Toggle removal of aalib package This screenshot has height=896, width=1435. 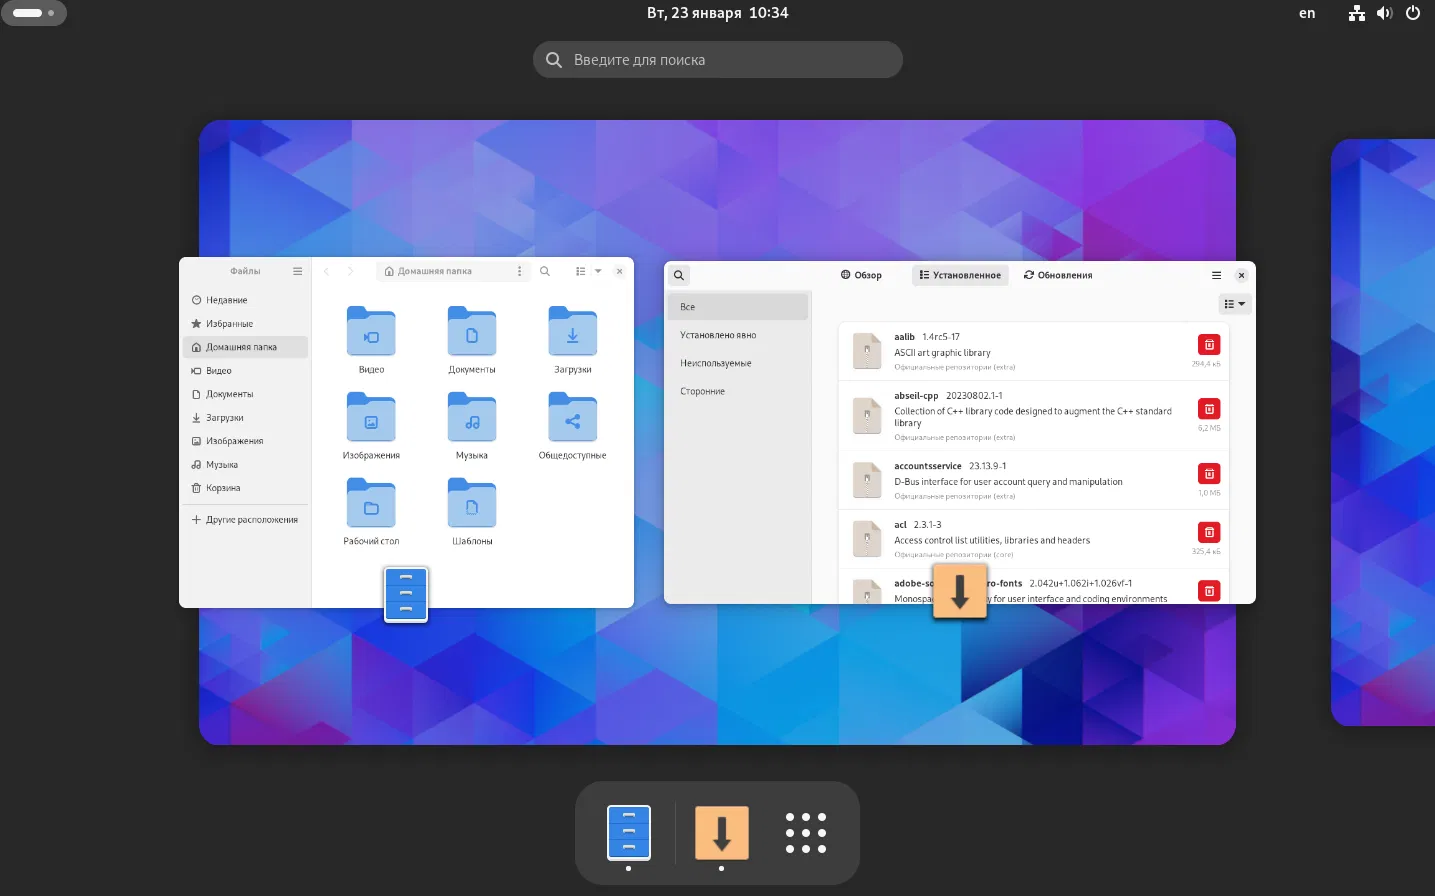1209,345
